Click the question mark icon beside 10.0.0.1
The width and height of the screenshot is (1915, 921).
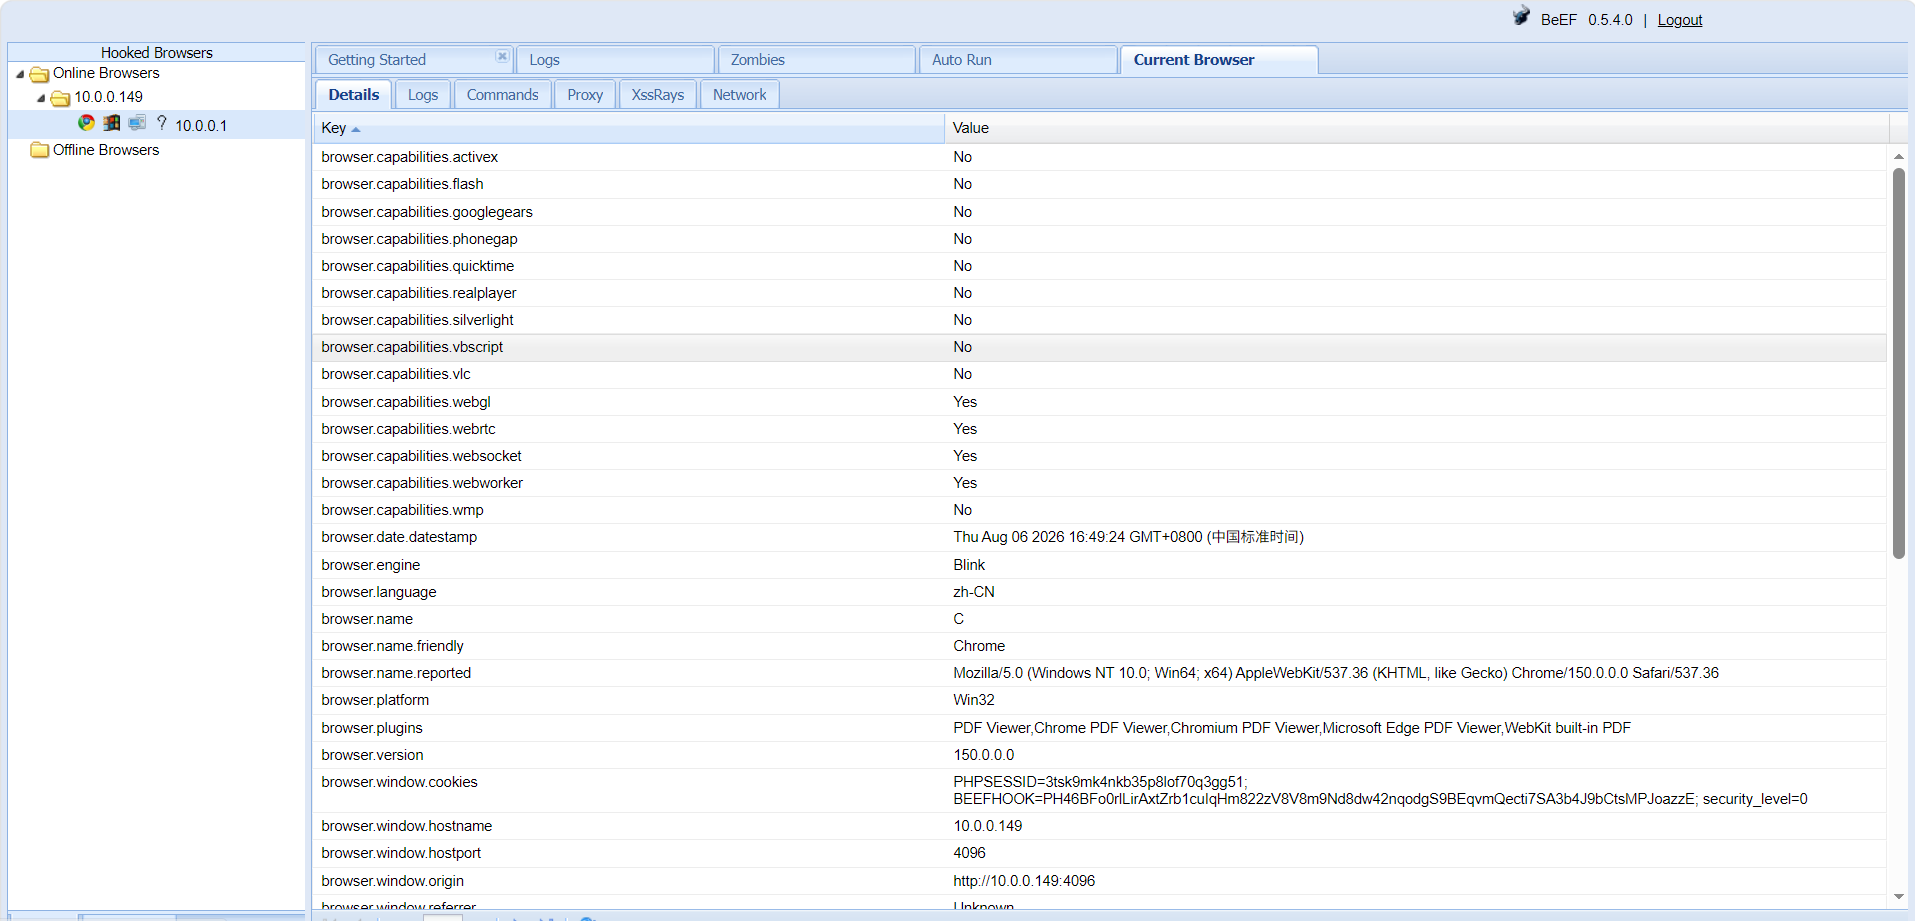click(162, 123)
